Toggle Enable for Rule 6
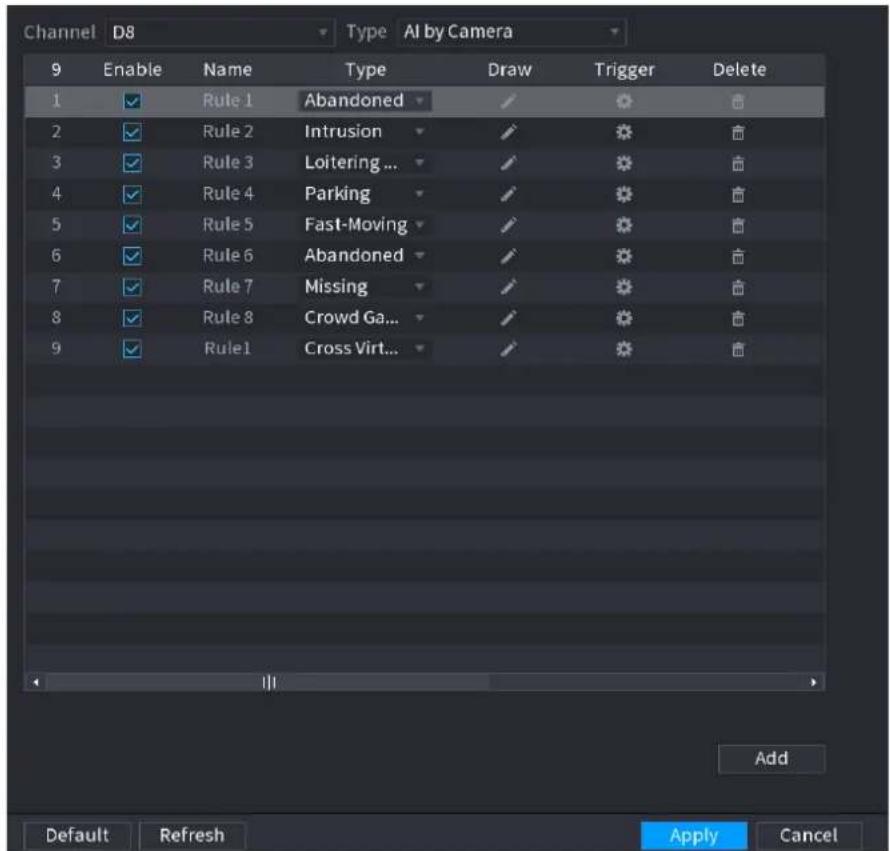This screenshot has width=890, height=851. point(132,257)
